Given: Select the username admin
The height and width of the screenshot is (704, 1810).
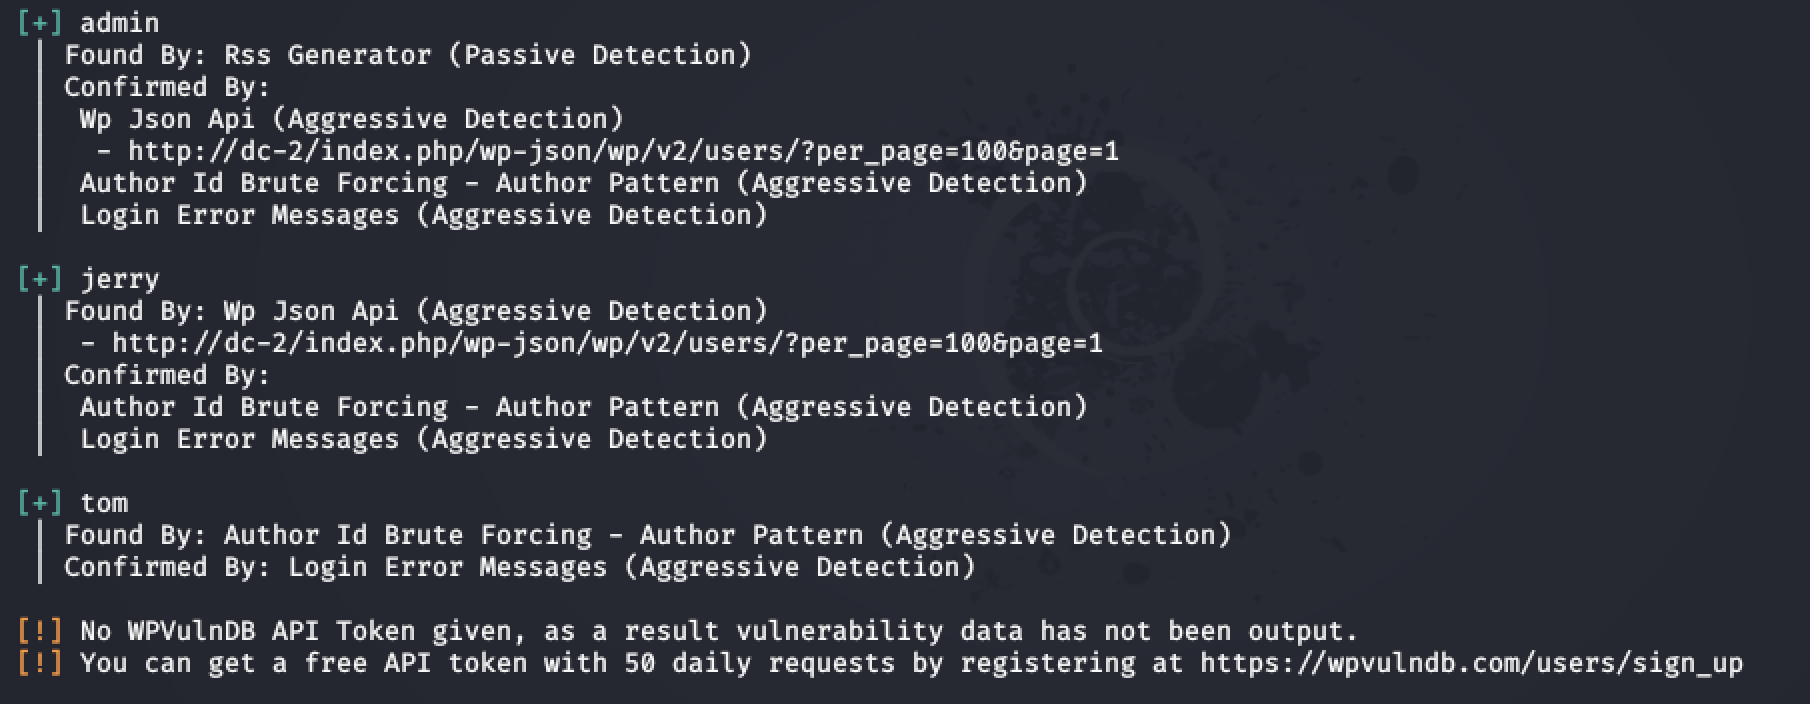Looking at the screenshot, I should (119, 23).
